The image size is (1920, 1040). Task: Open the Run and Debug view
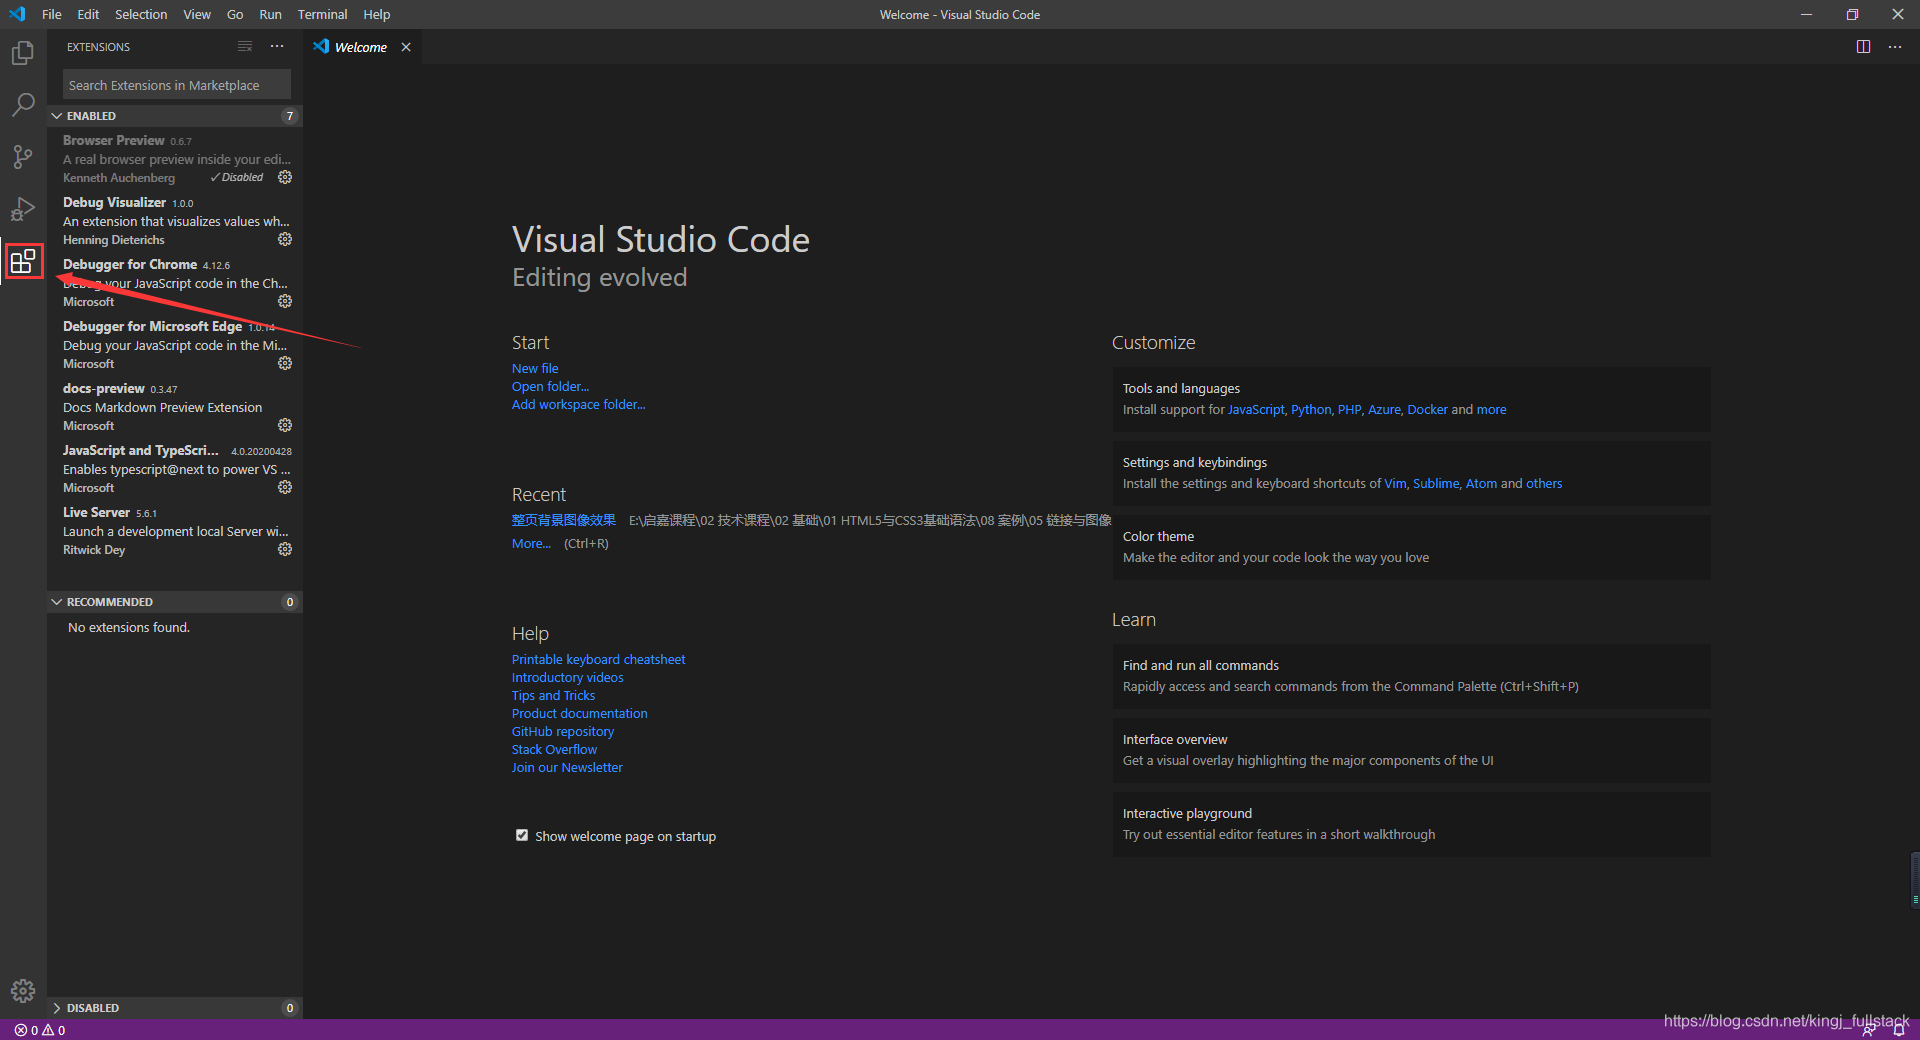click(23, 209)
